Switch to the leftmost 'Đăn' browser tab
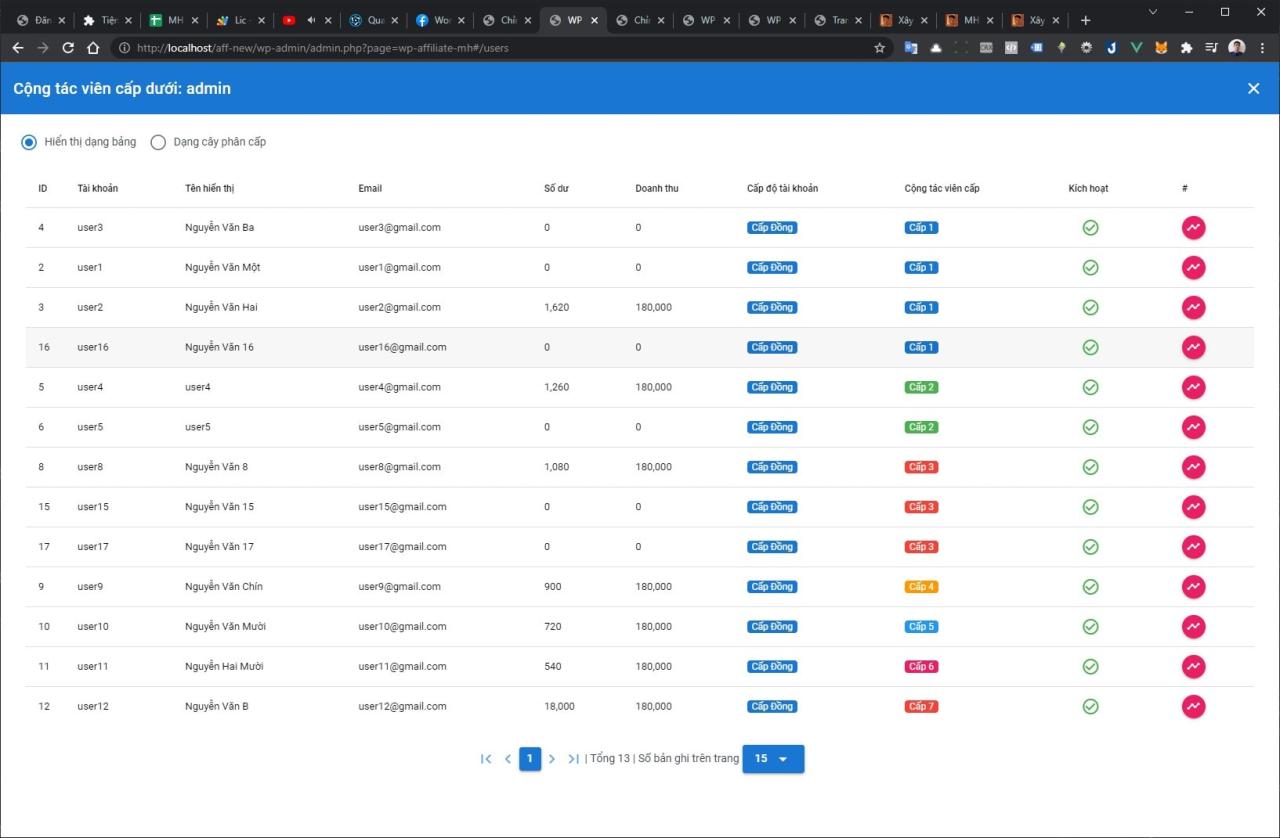 (x=40, y=19)
